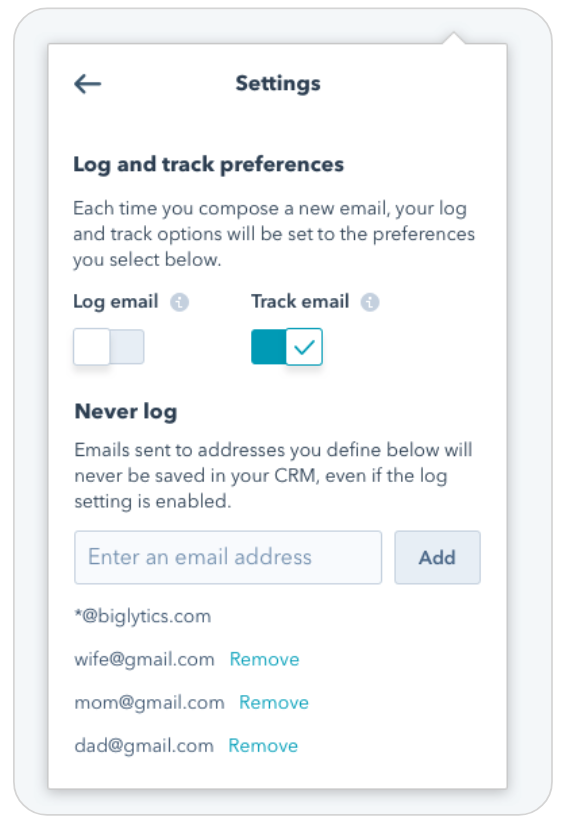Viewport: 564px width, 823px height.
Task: Open the Log email info tooltip icon
Action: (179, 302)
